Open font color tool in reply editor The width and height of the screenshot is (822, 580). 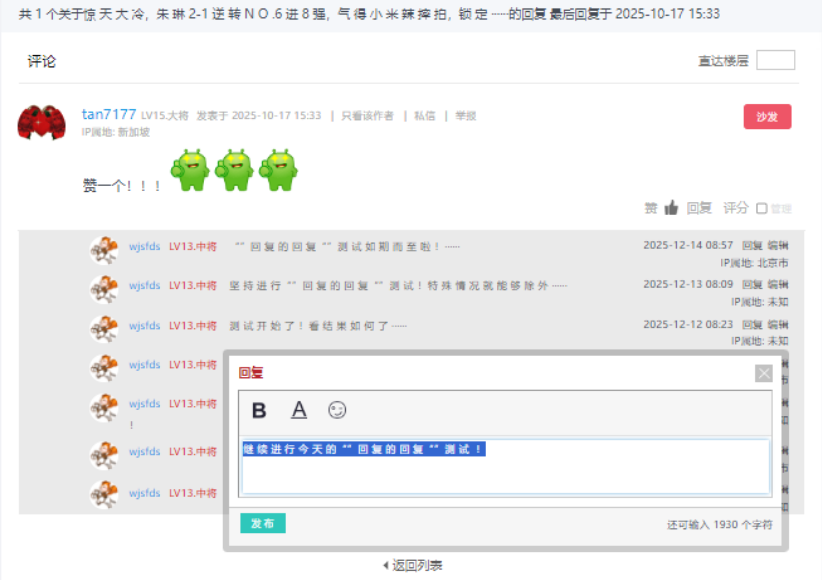click(x=298, y=410)
